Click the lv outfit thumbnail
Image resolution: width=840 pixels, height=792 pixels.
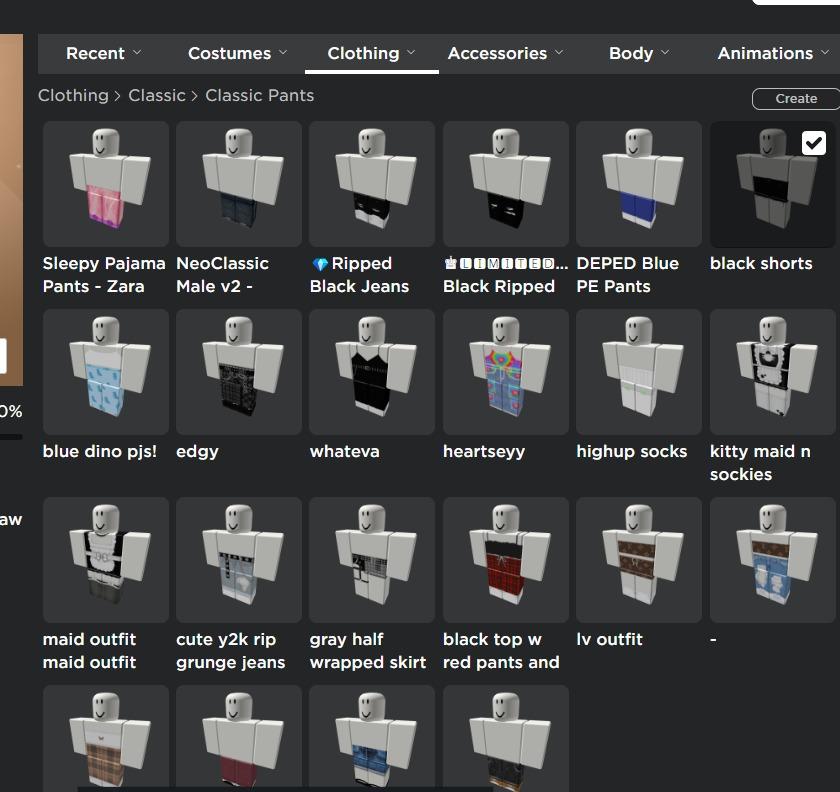point(638,560)
